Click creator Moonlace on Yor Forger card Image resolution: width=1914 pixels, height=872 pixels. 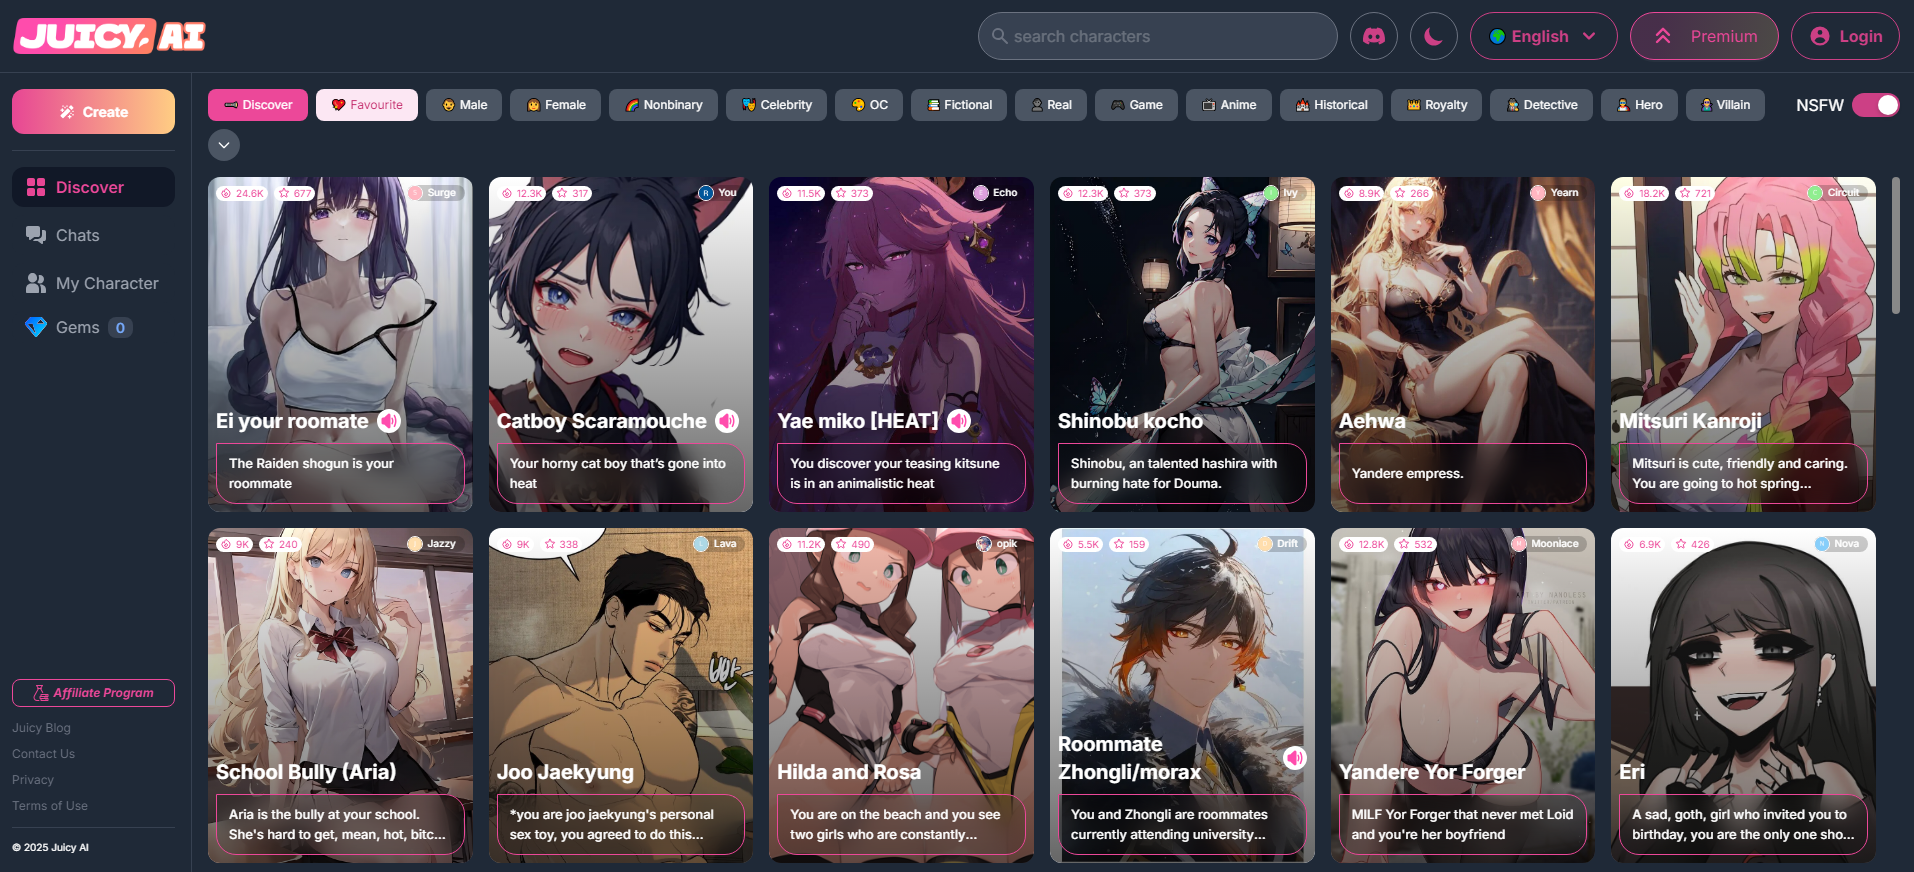click(1547, 544)
